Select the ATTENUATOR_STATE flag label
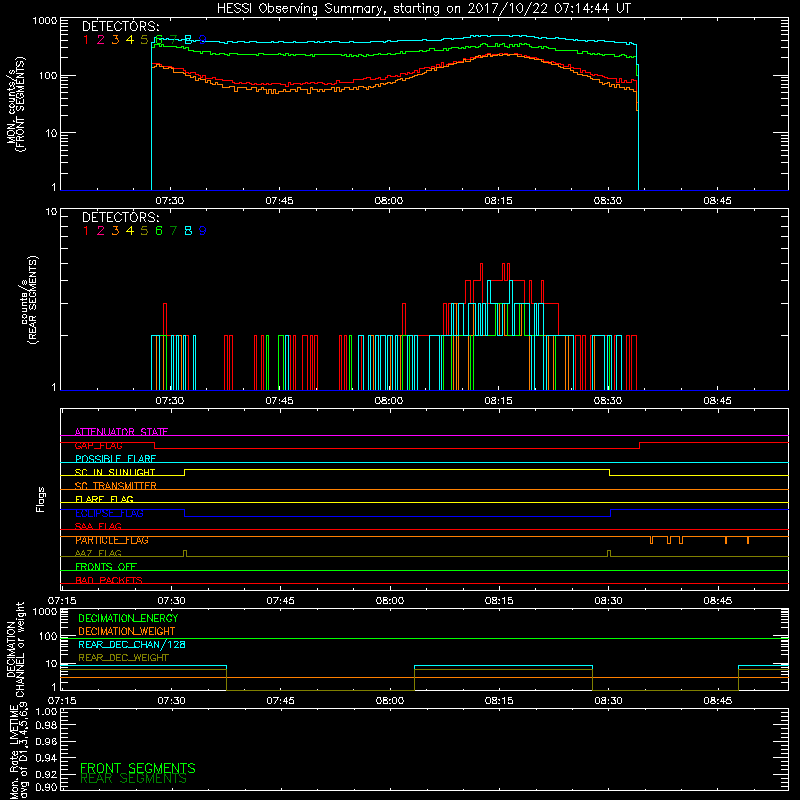 pos(121,432)
